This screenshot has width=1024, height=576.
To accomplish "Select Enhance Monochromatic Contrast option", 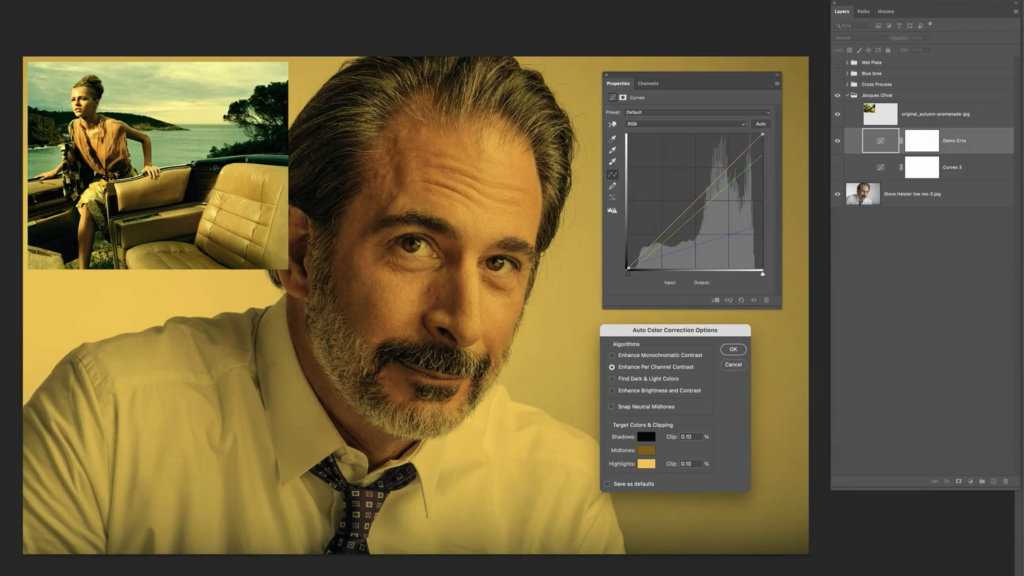I will point(612,355).
